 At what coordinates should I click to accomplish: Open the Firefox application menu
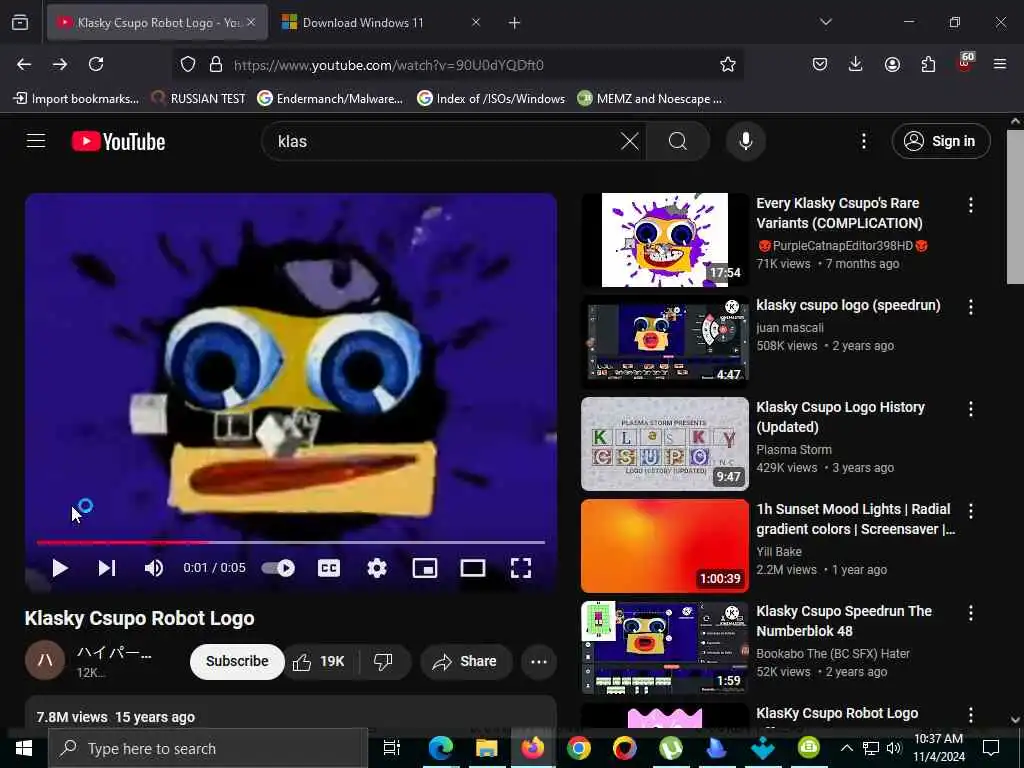pos(1000,64)
